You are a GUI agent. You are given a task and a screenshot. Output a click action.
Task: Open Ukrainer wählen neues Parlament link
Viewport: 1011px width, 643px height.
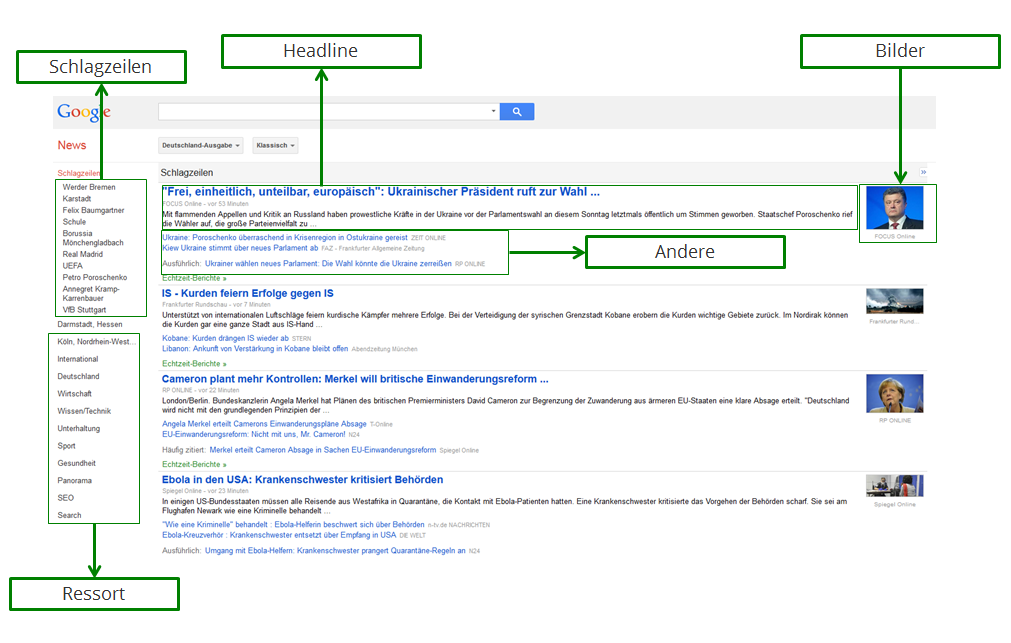[x=328, y=264]
